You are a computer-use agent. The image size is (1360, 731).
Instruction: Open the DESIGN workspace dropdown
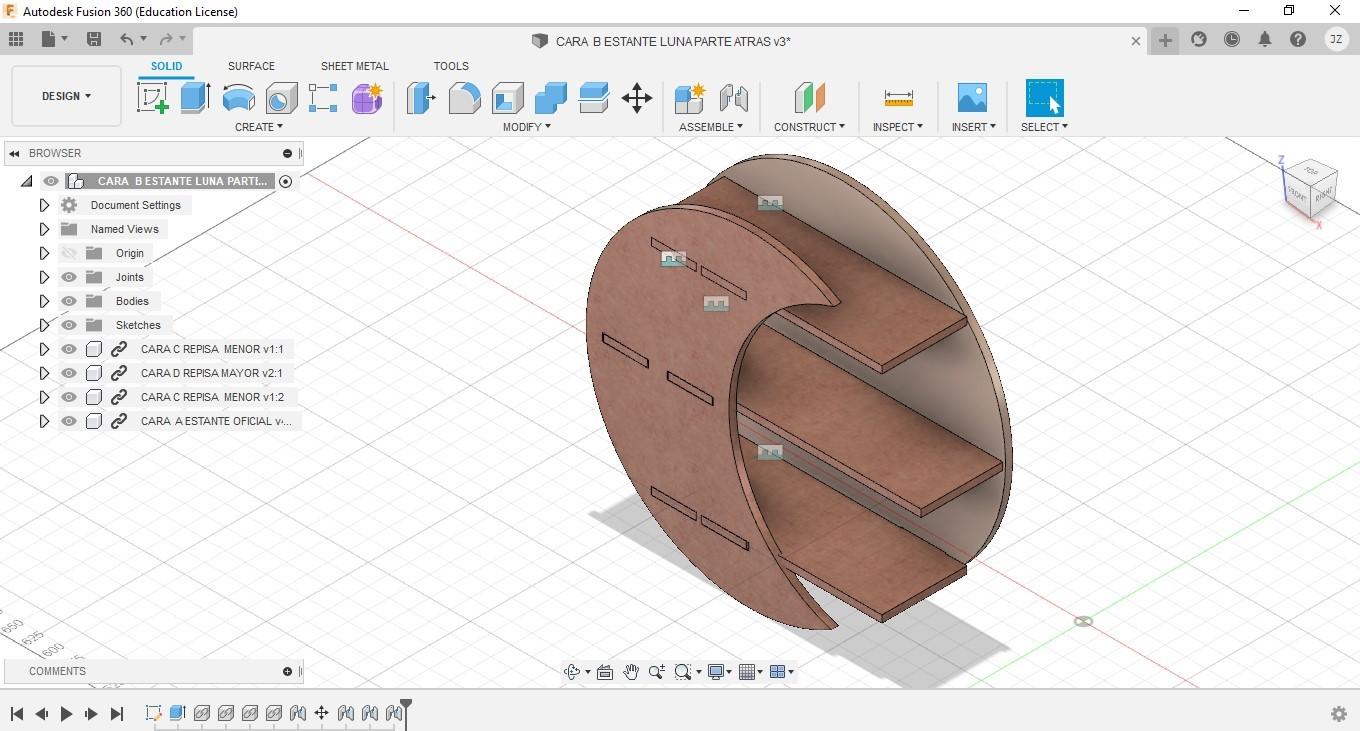point(66,96)
